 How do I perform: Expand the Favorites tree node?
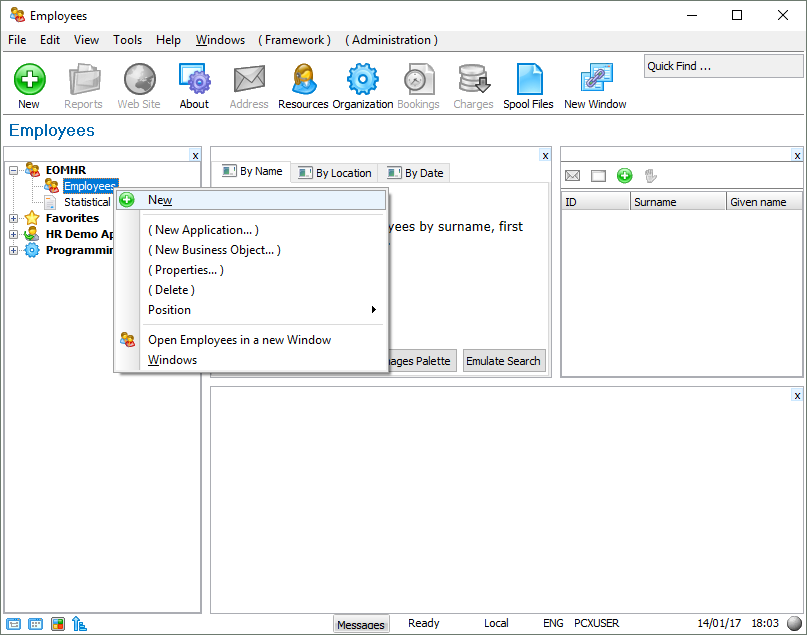pyautogui.click(x=14, y=218)
